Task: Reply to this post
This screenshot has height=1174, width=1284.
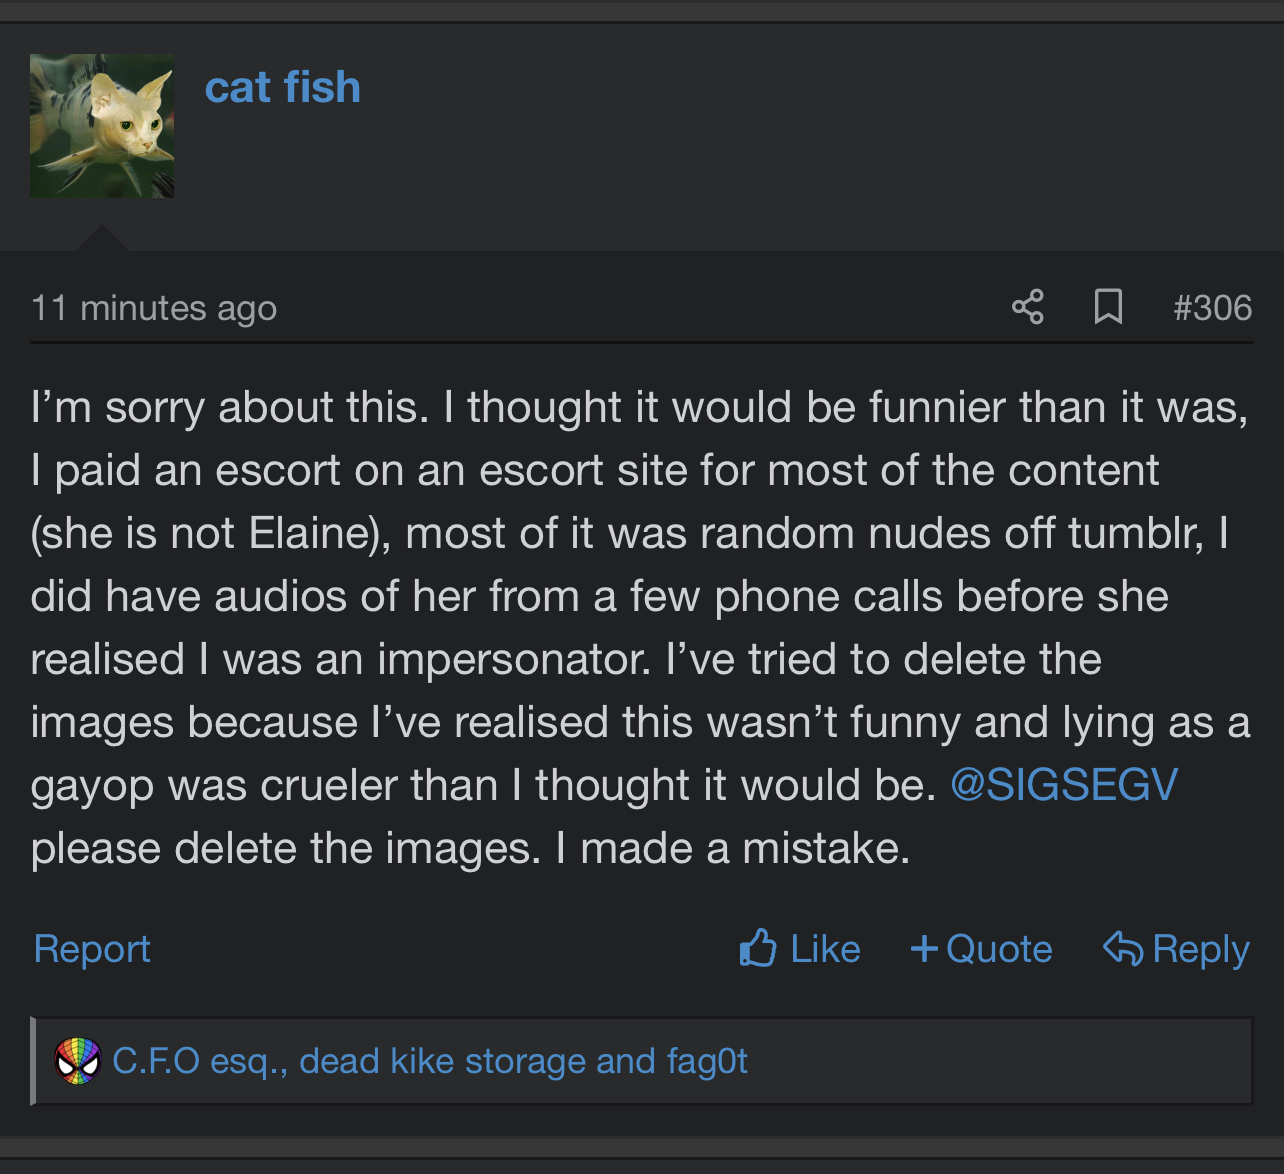Action: coord(1201,948)
